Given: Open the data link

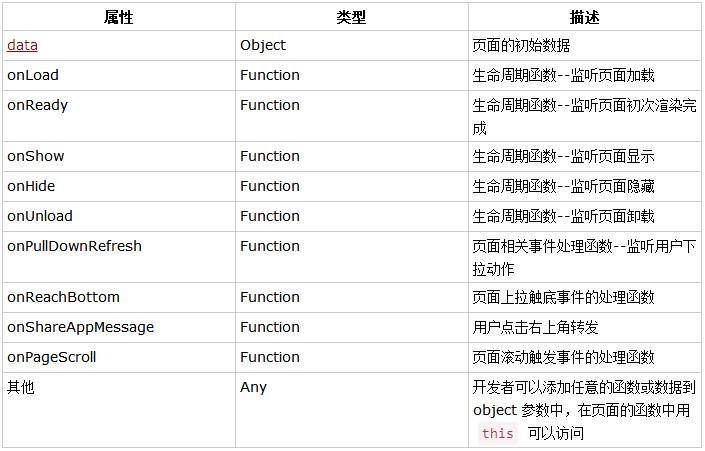Looking at the screenshot, I should tap(22, 45).
